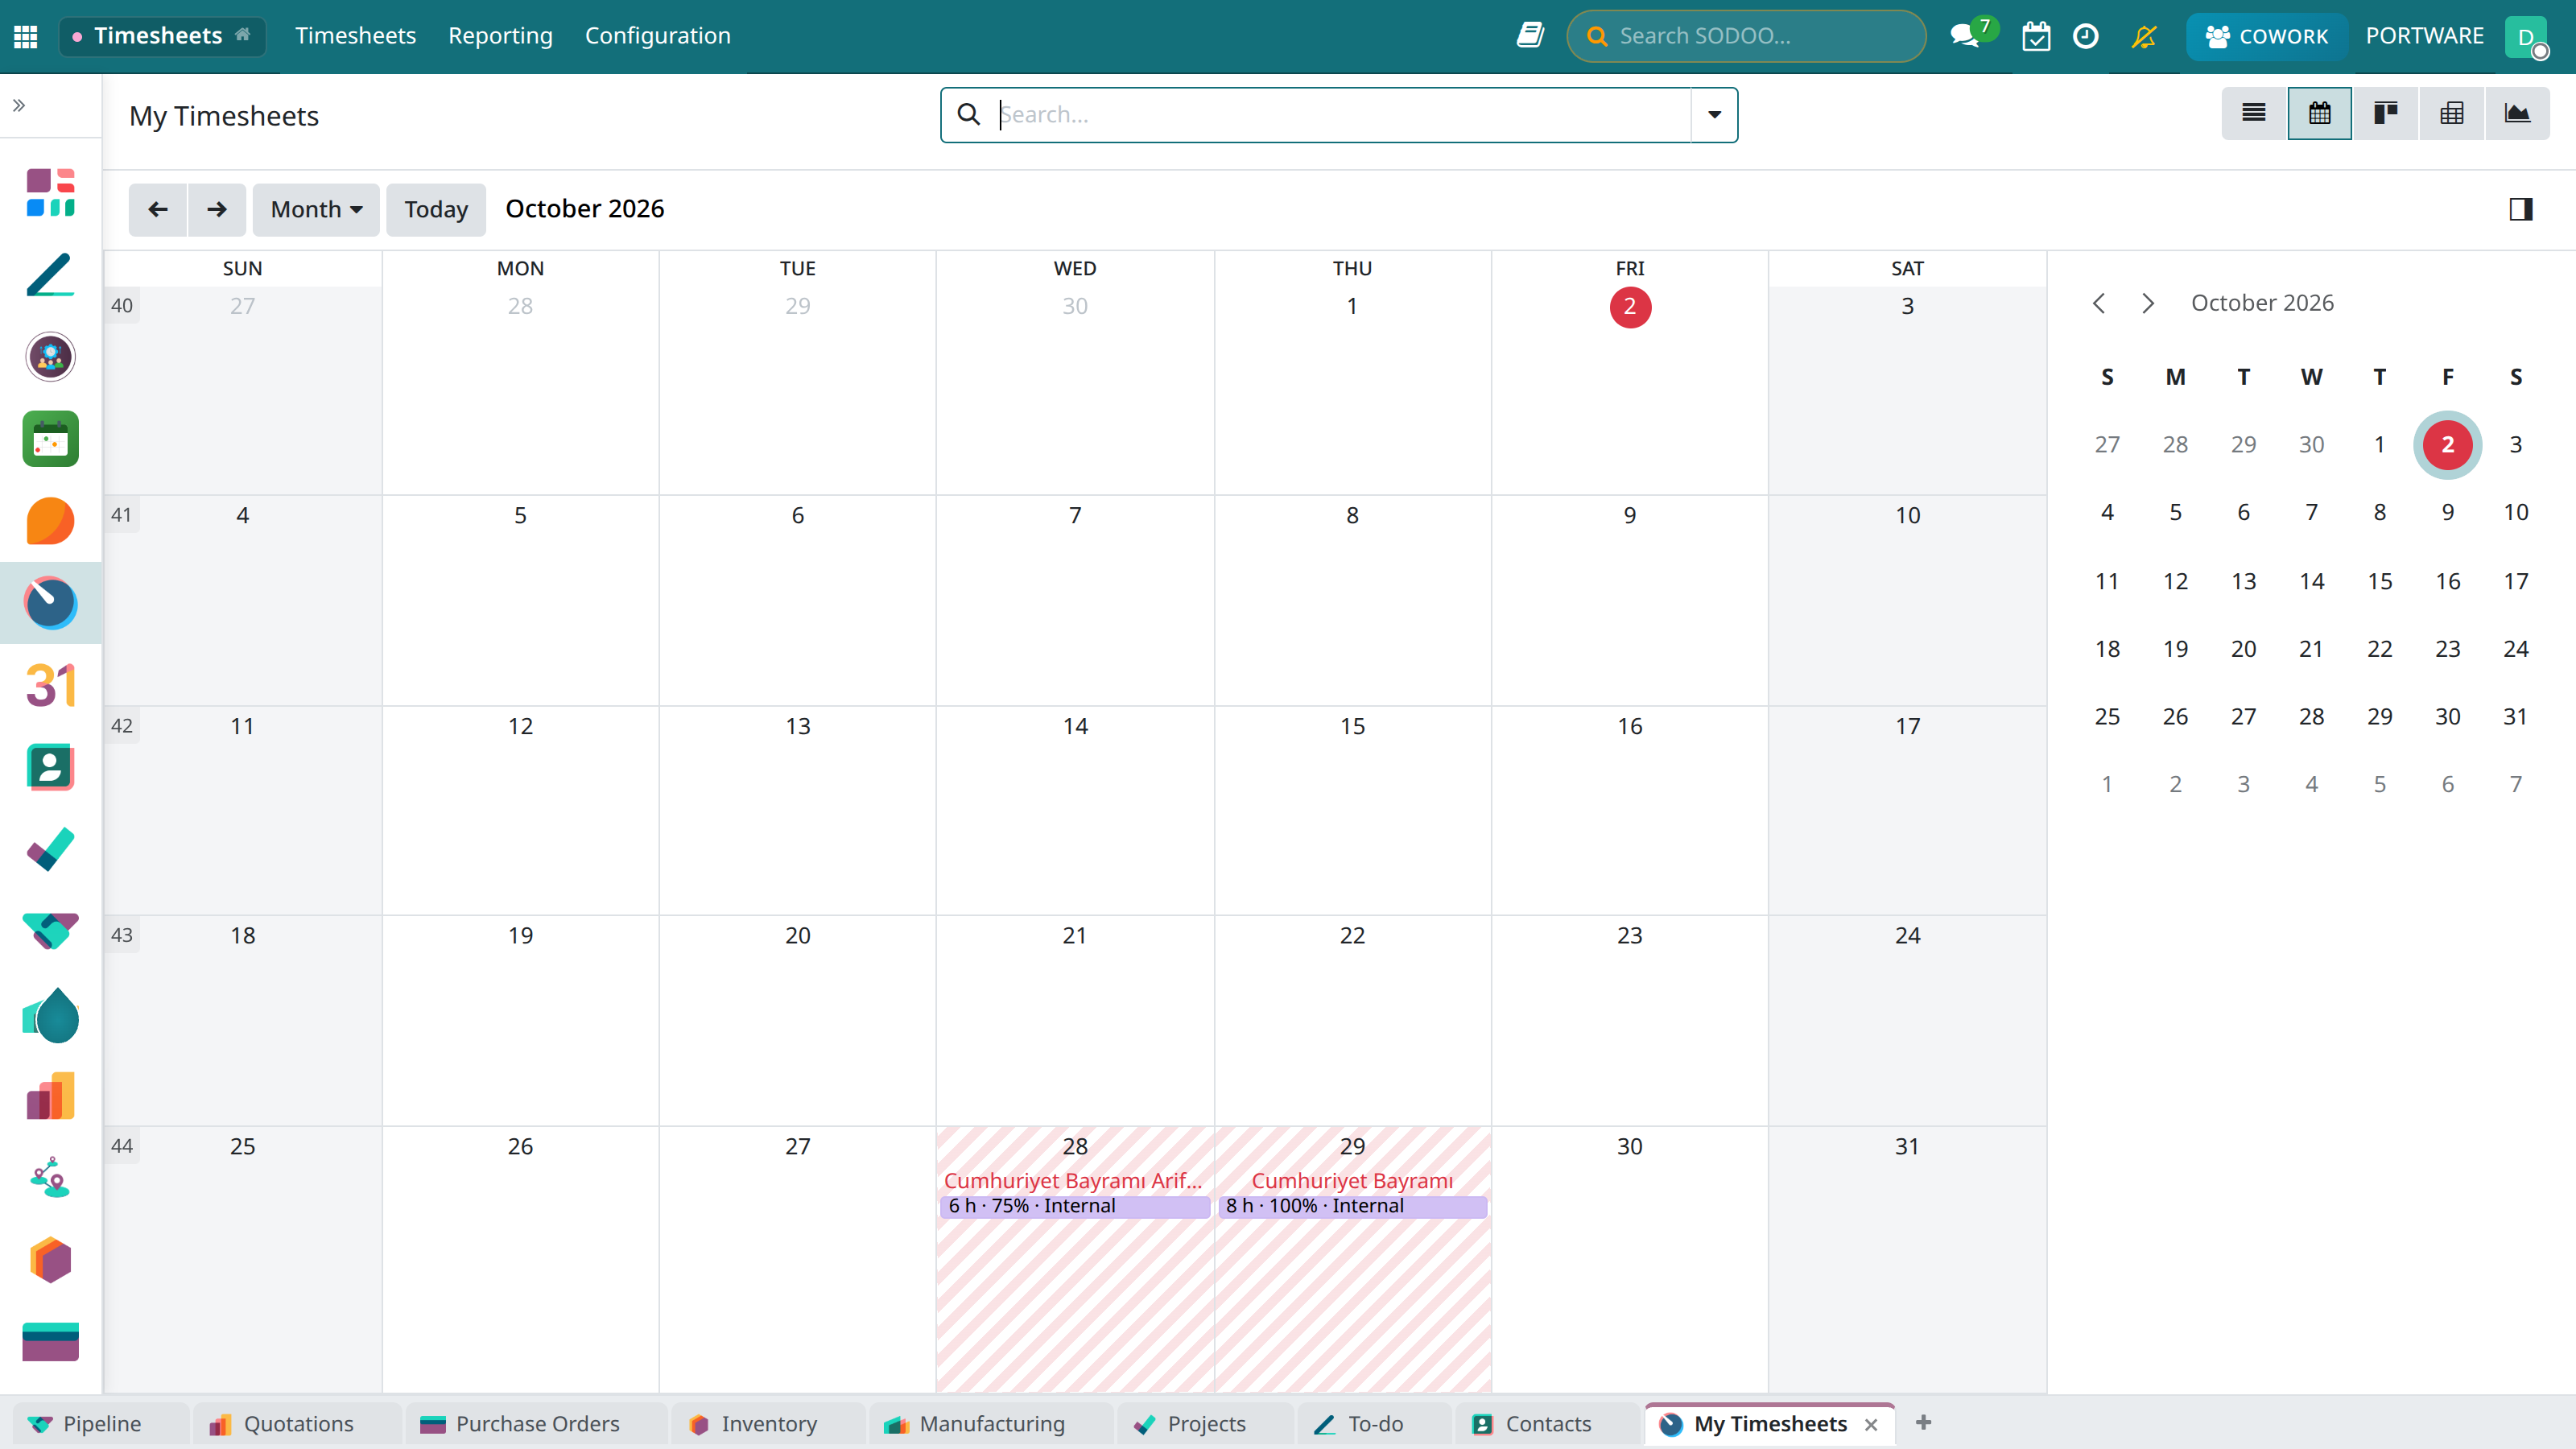Open the Reporting menu
Viewport: 2576px width, 1449px height.
coord(500,36)
